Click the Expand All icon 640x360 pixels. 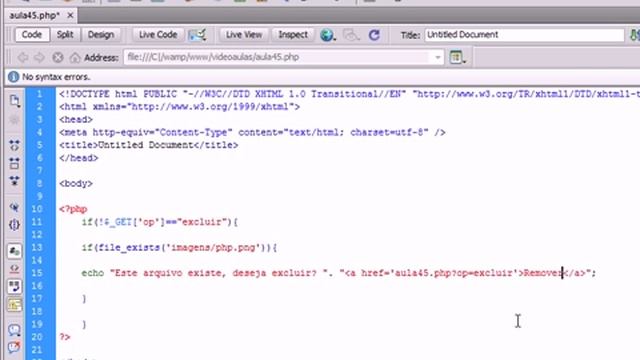pyautogui.click(x=14, y=181)
